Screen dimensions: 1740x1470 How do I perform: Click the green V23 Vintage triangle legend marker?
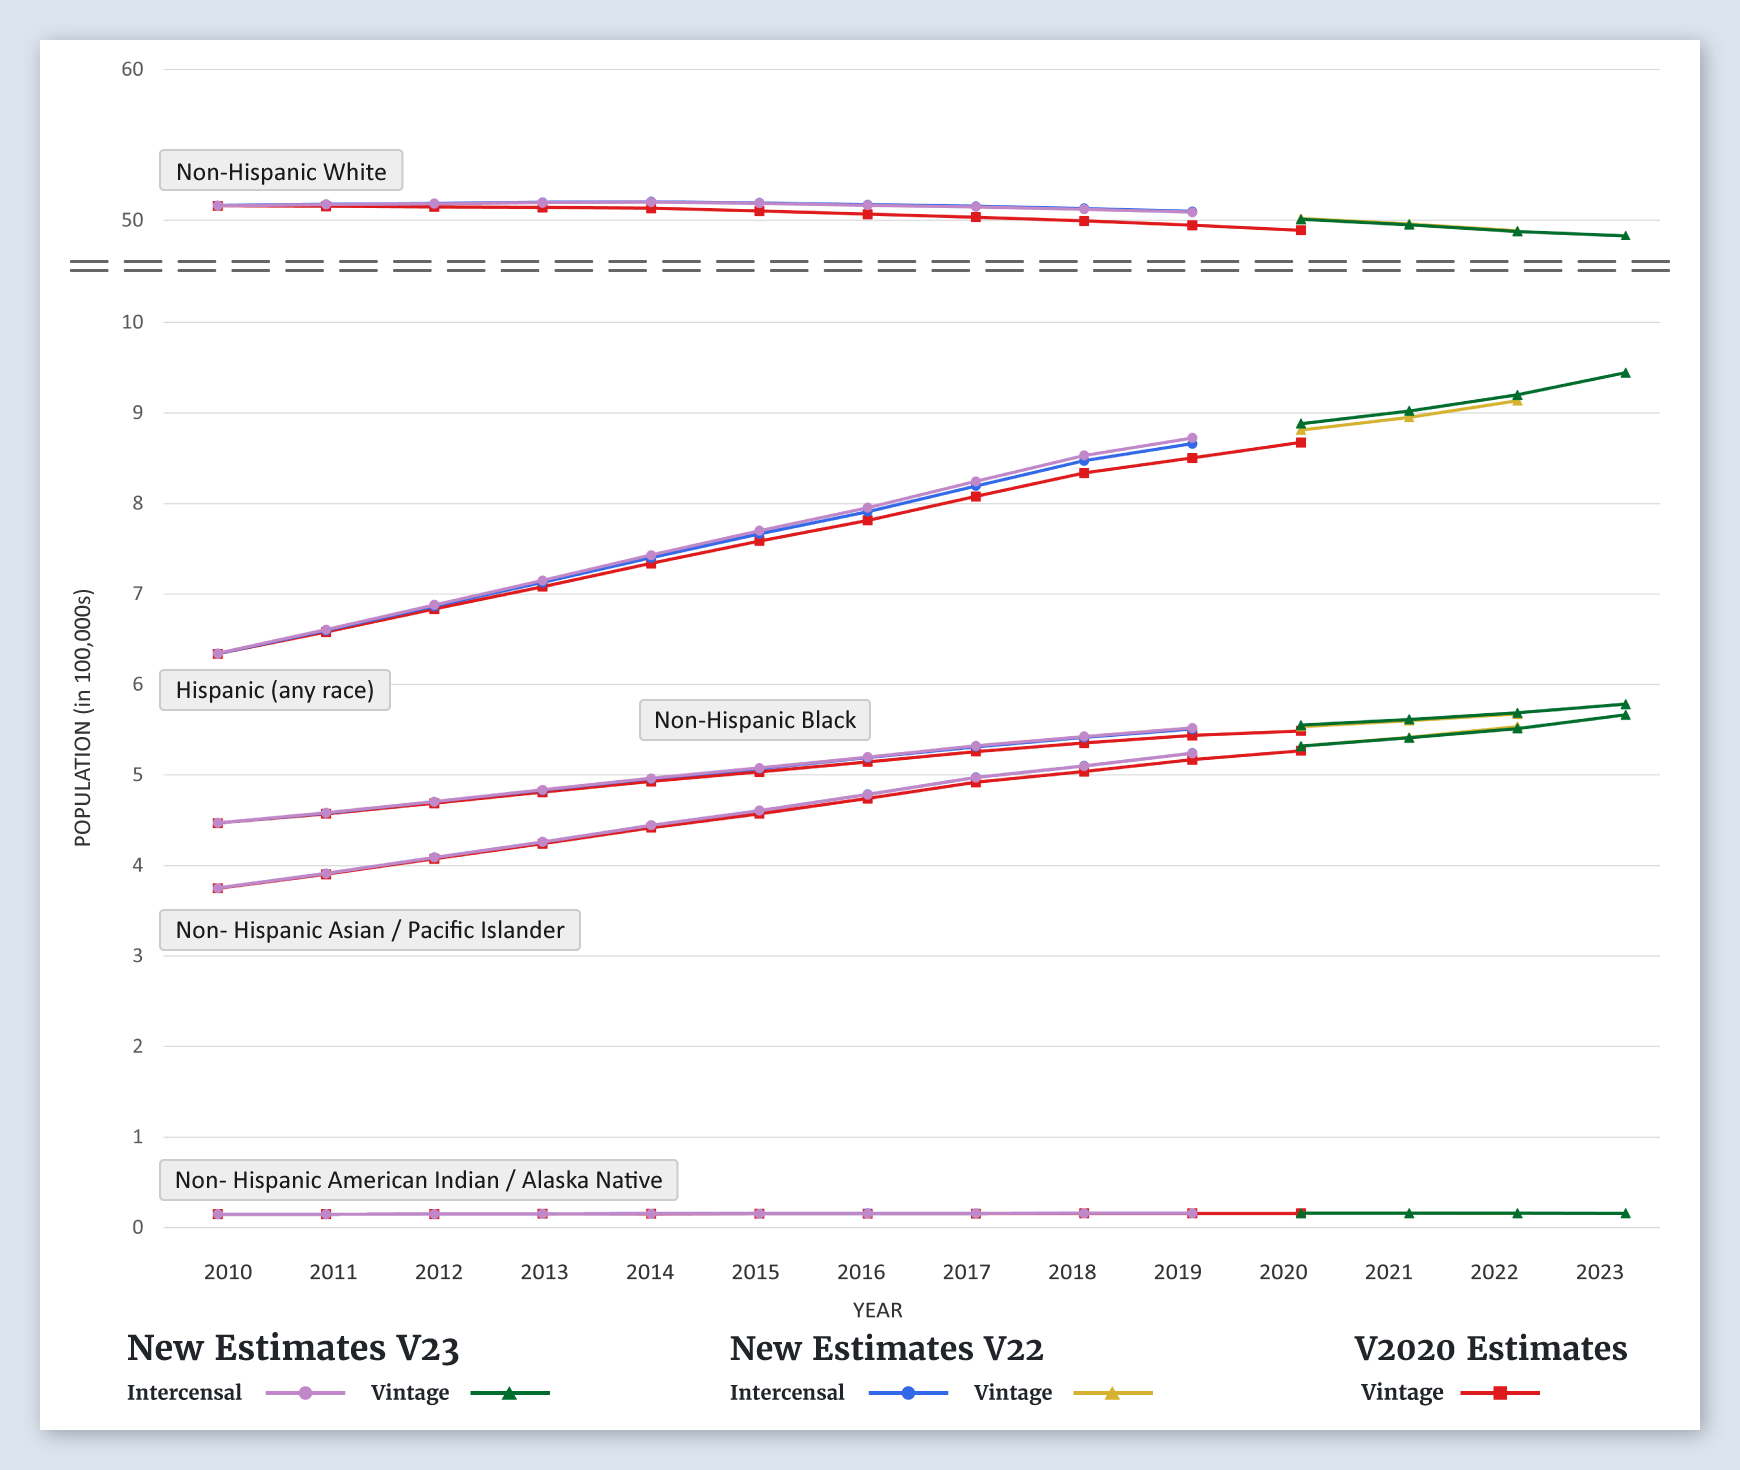tap(509, 1393)
